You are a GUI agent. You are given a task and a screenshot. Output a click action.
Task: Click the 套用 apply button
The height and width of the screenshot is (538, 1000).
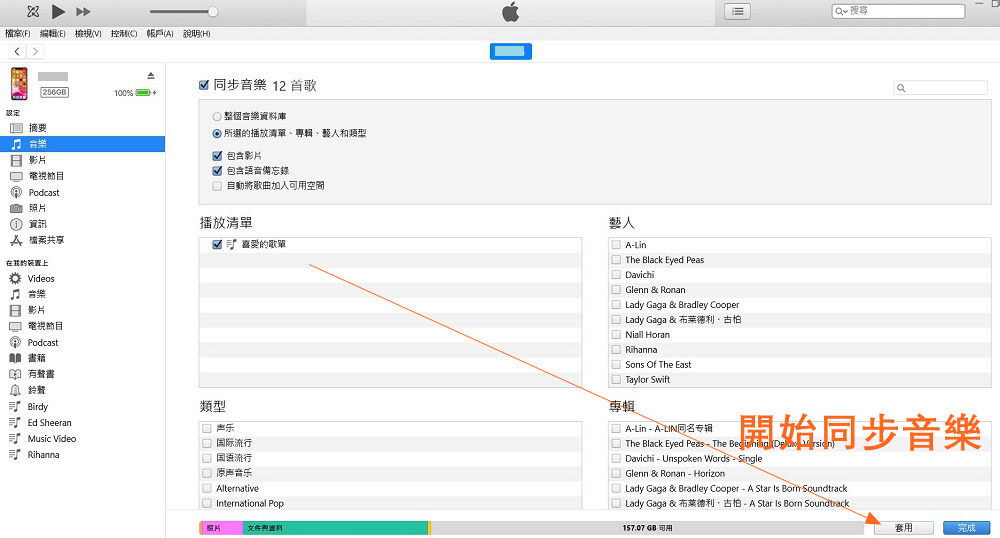coord(904,528)
